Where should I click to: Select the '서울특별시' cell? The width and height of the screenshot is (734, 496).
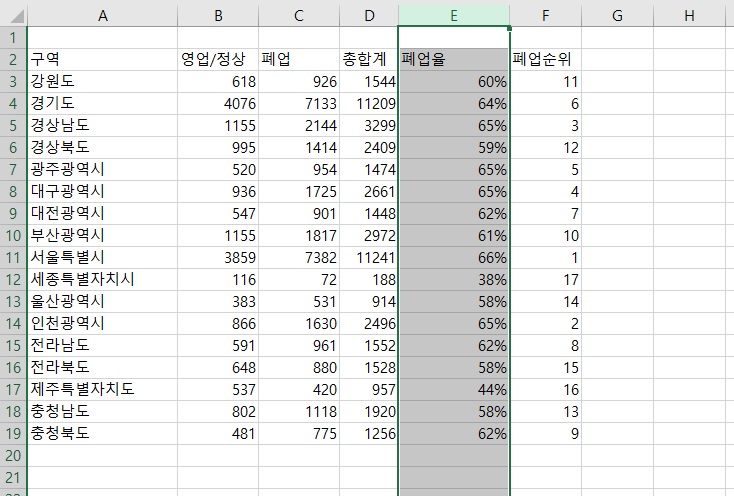[103, 258]
